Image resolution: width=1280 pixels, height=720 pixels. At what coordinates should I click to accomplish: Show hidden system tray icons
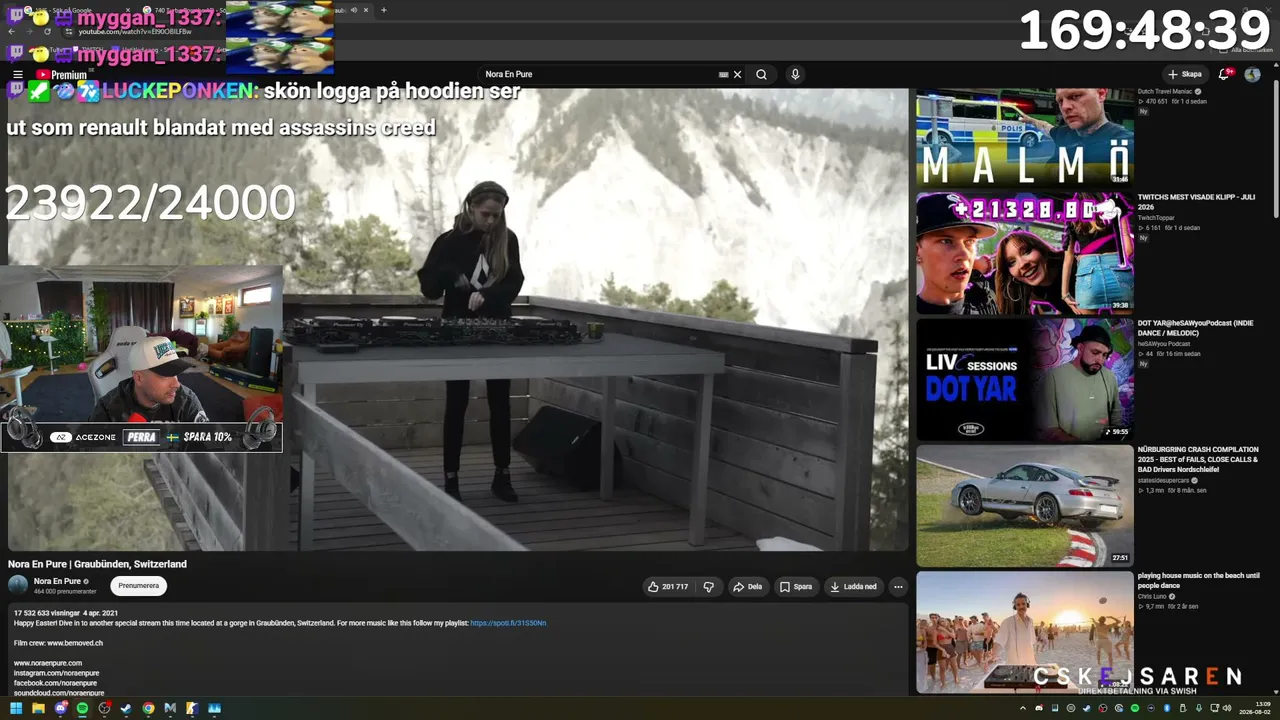[1024, 708]
